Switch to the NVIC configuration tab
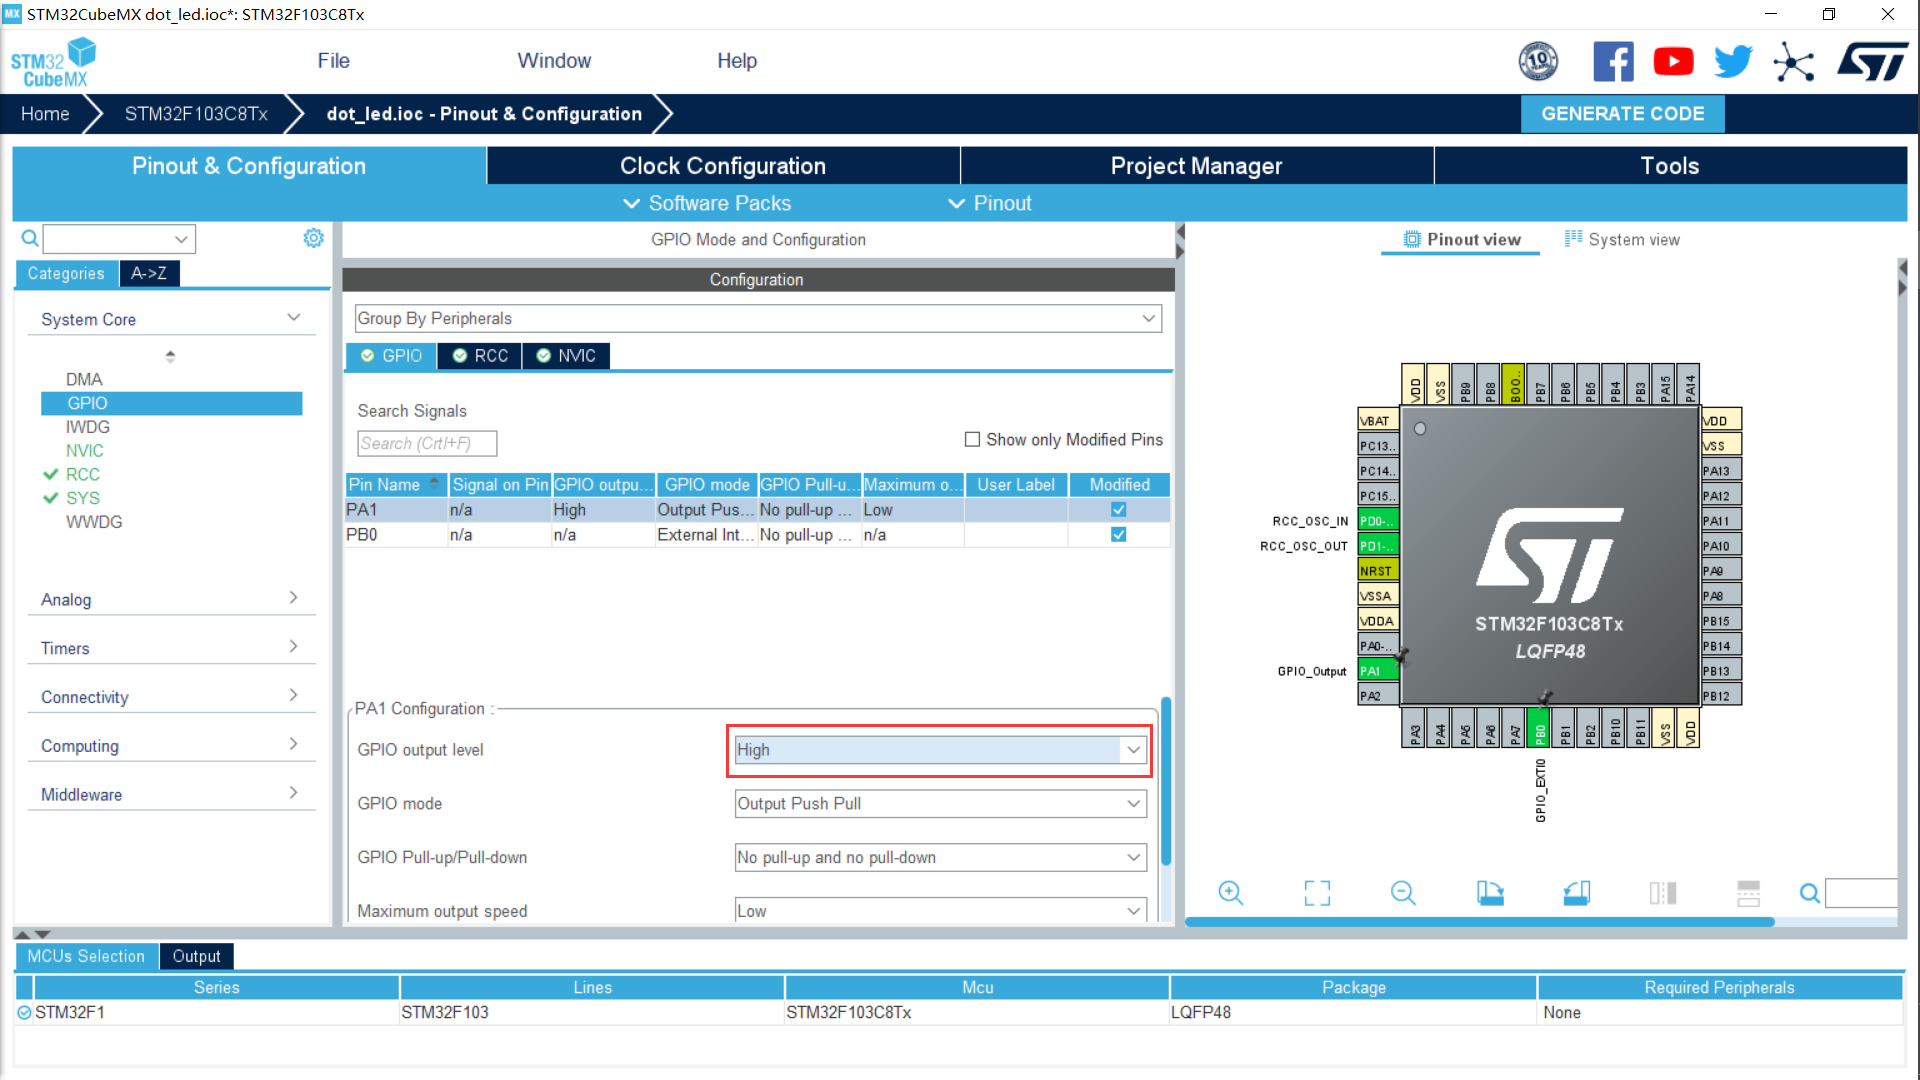The image size is (1920, 1080). pos(566,356)
